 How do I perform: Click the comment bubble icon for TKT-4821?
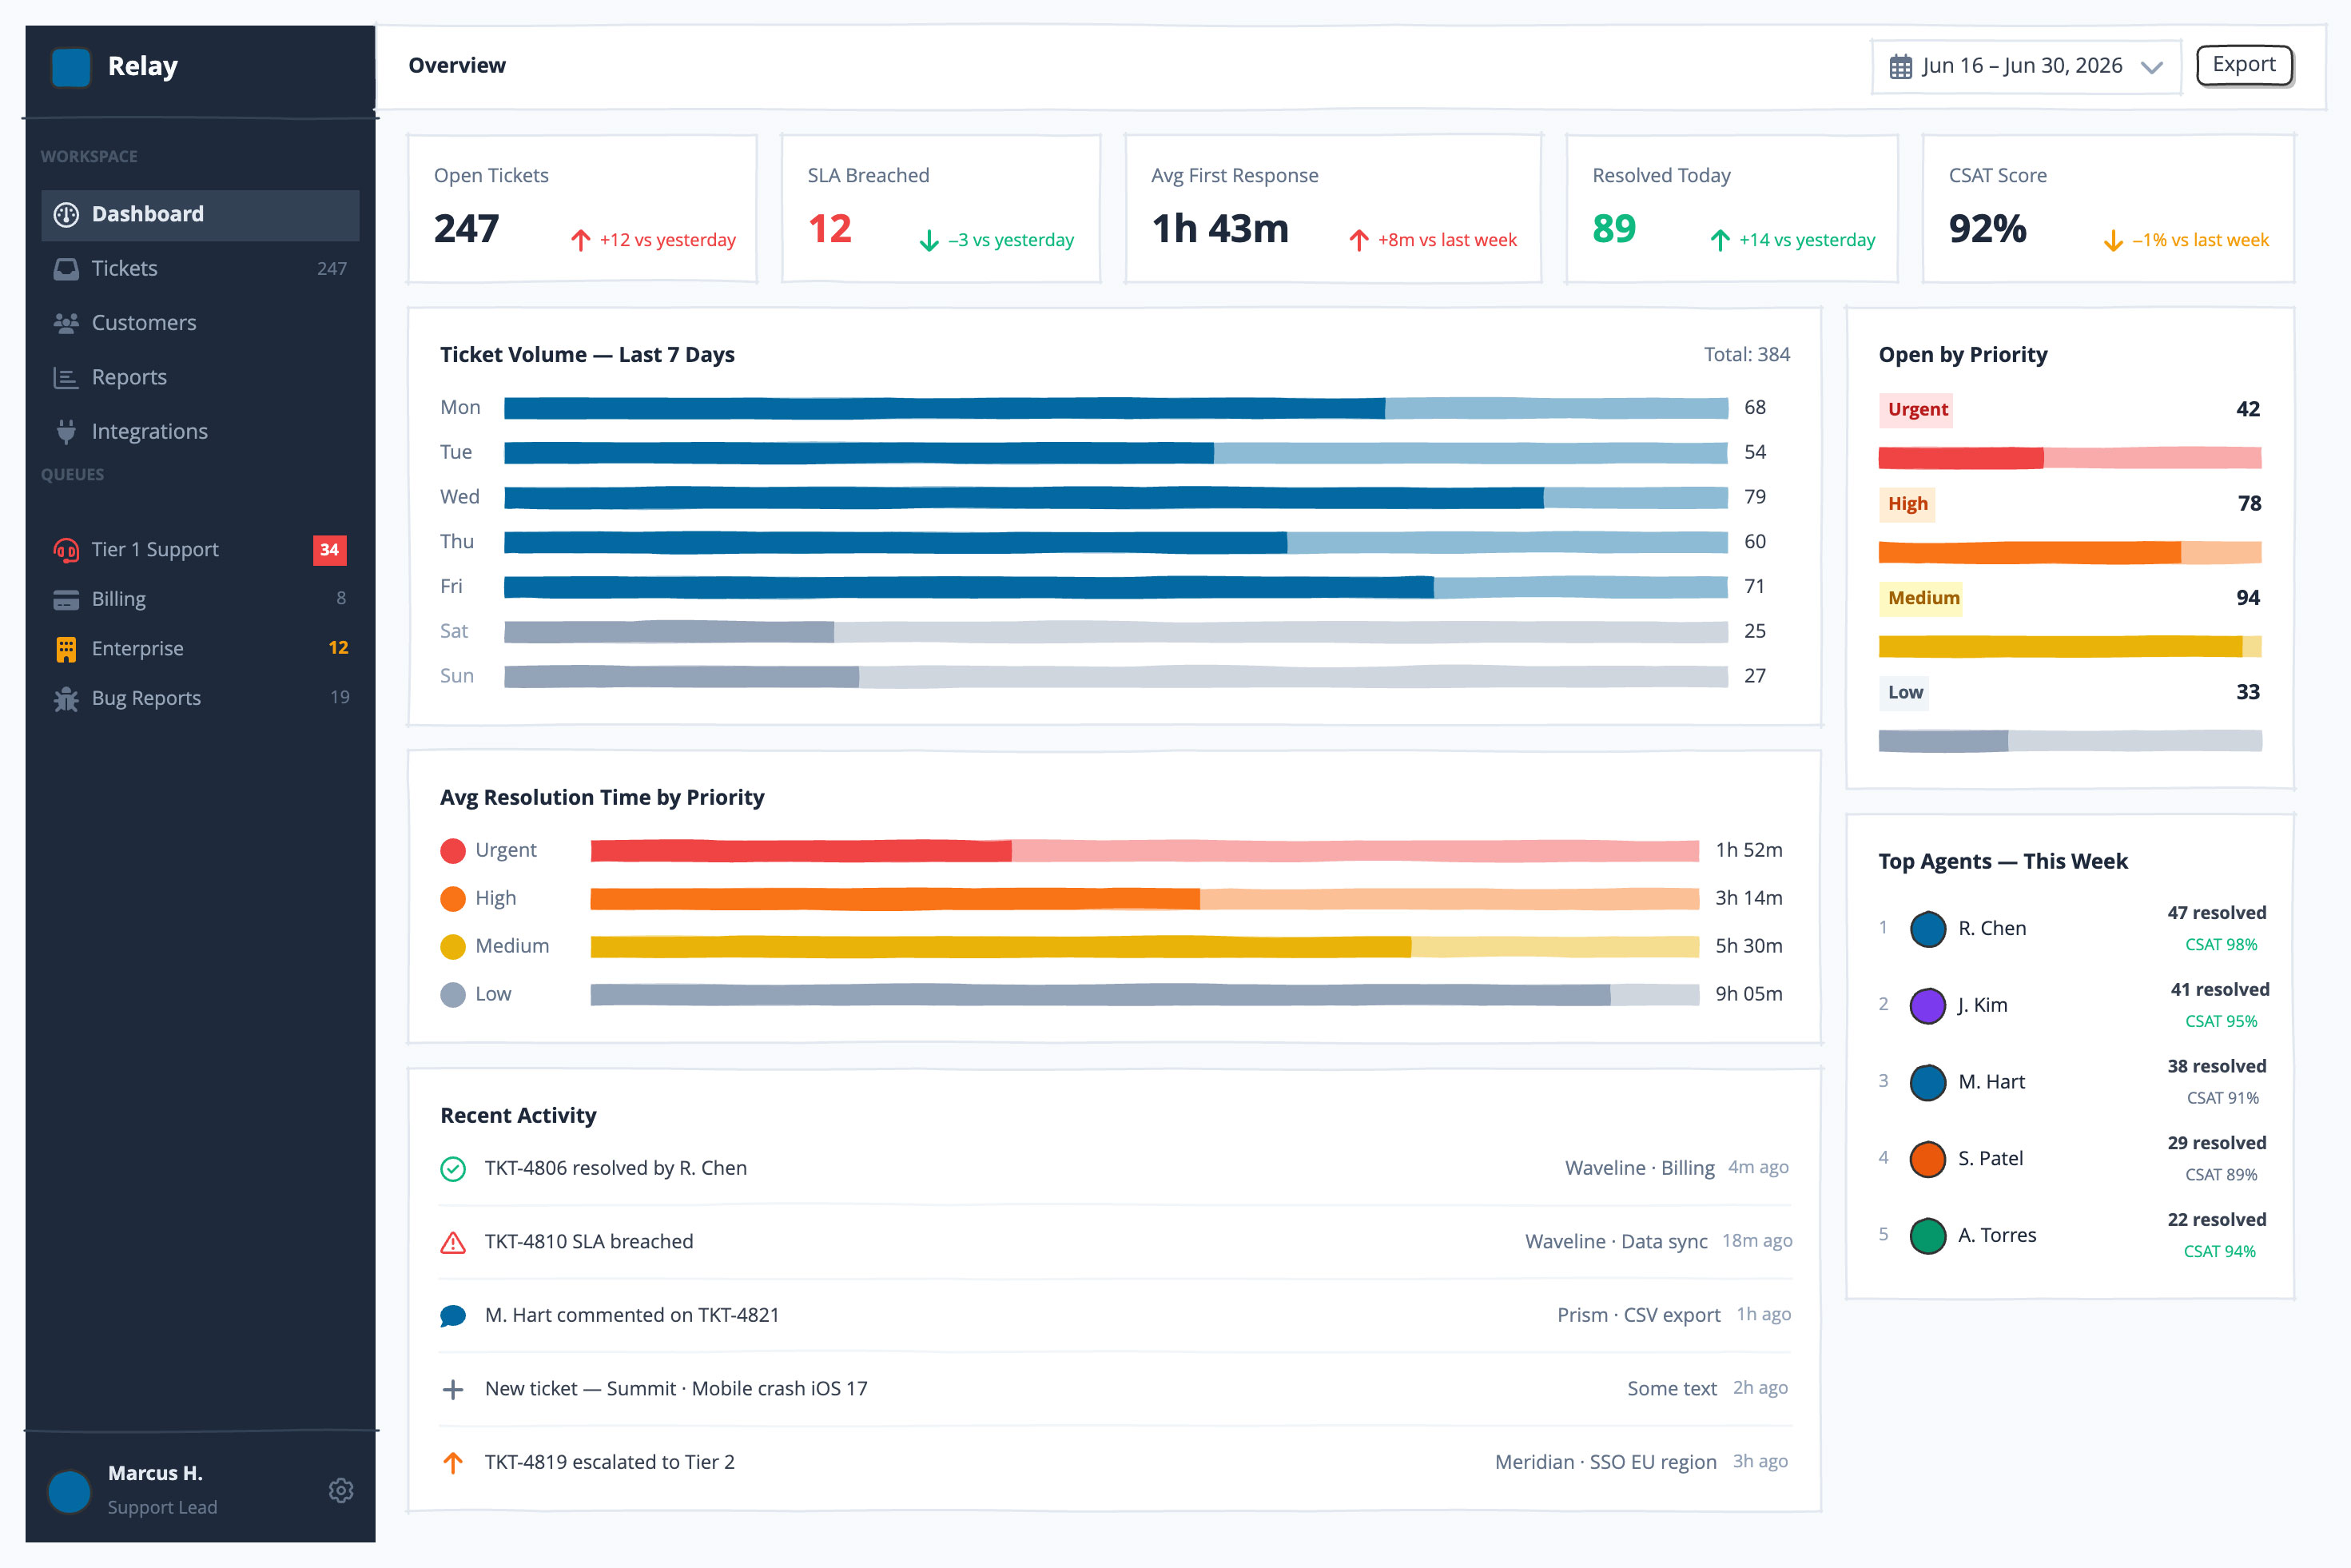[453, 1315]
